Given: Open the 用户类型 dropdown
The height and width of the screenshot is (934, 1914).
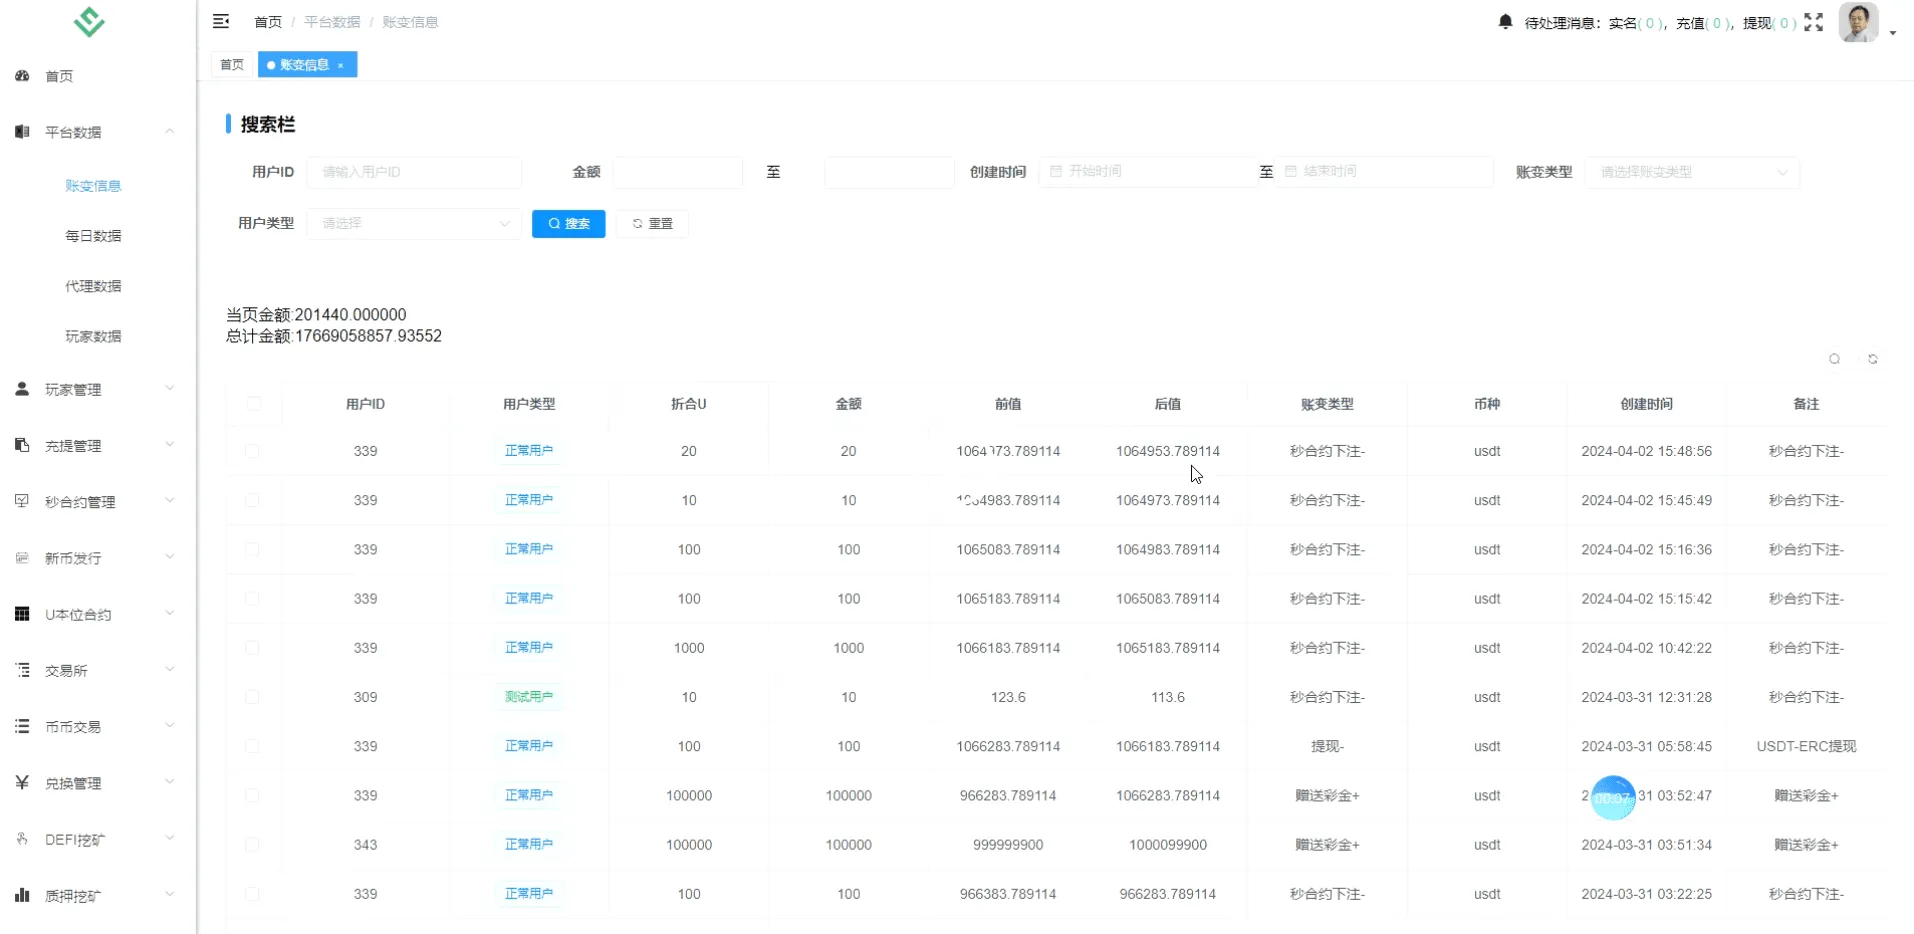Looking at the screenshot, I should [413, 223].
